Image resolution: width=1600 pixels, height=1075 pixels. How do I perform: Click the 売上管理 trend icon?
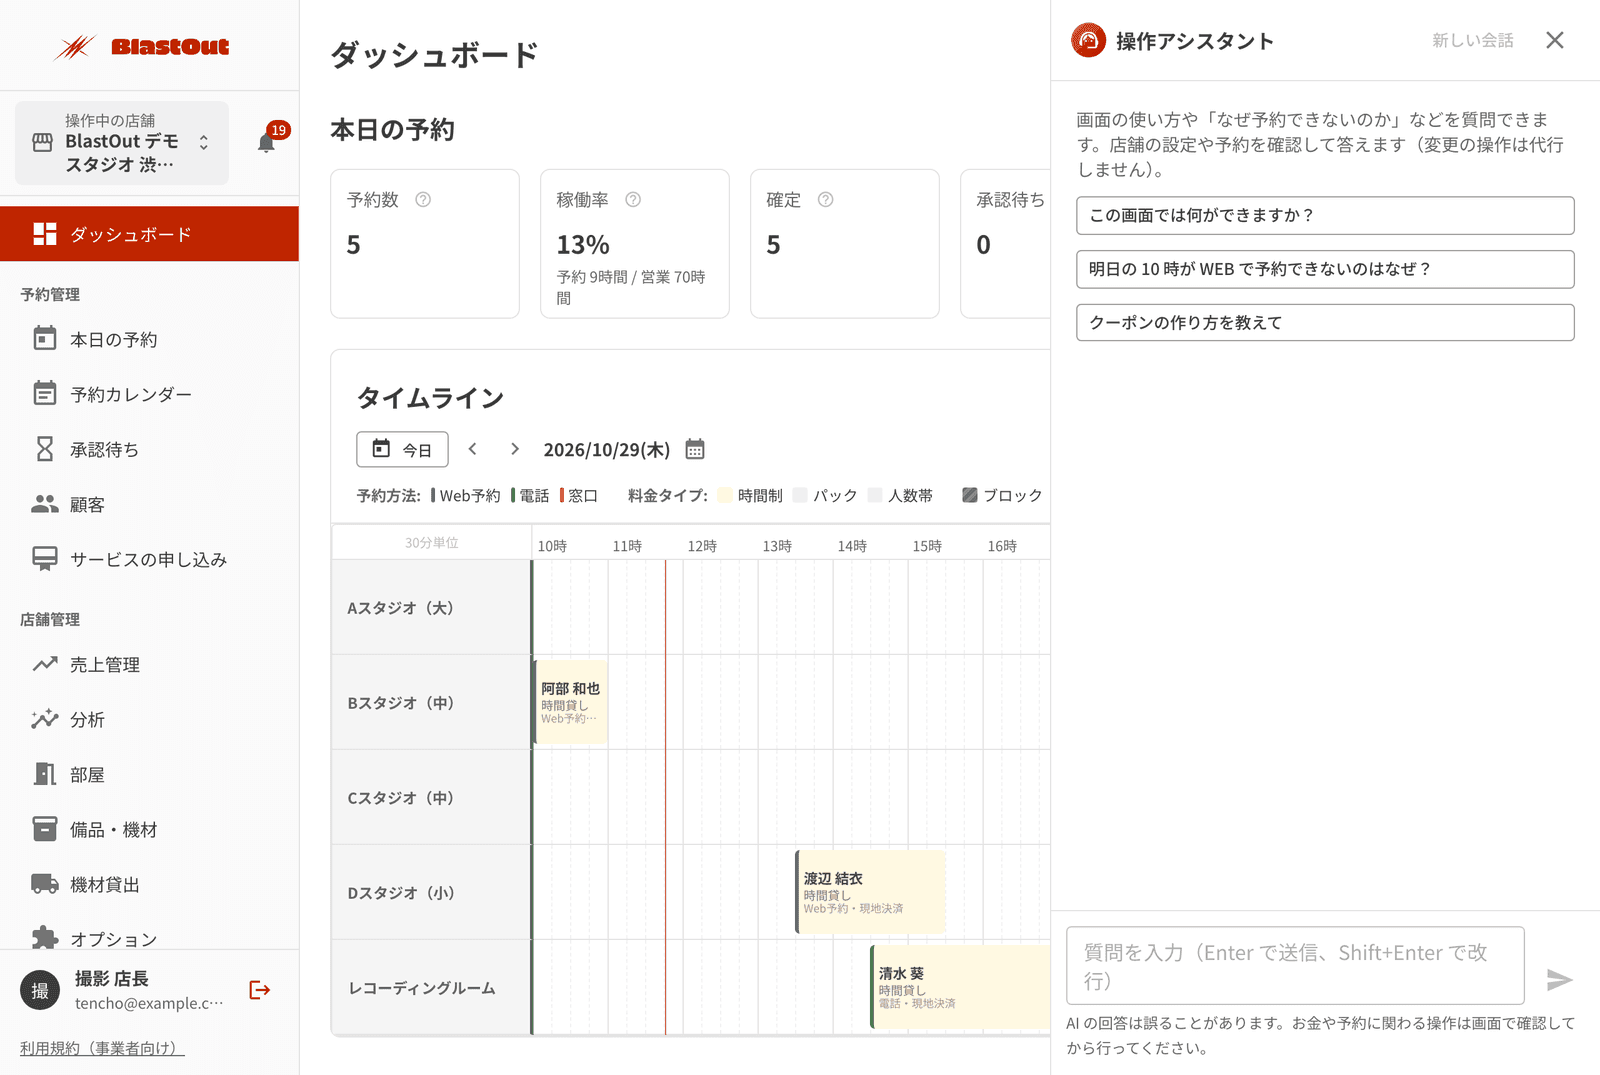point(45,664)
